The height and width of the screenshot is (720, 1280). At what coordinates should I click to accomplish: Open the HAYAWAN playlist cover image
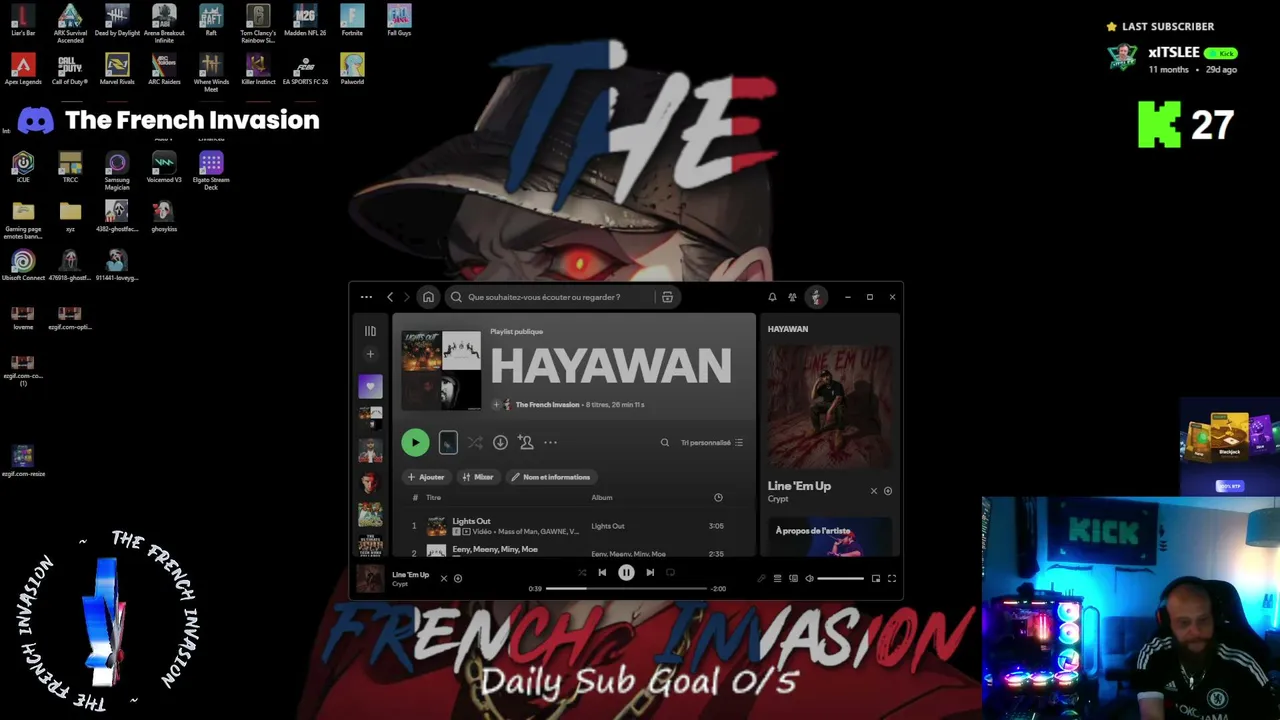441,370
